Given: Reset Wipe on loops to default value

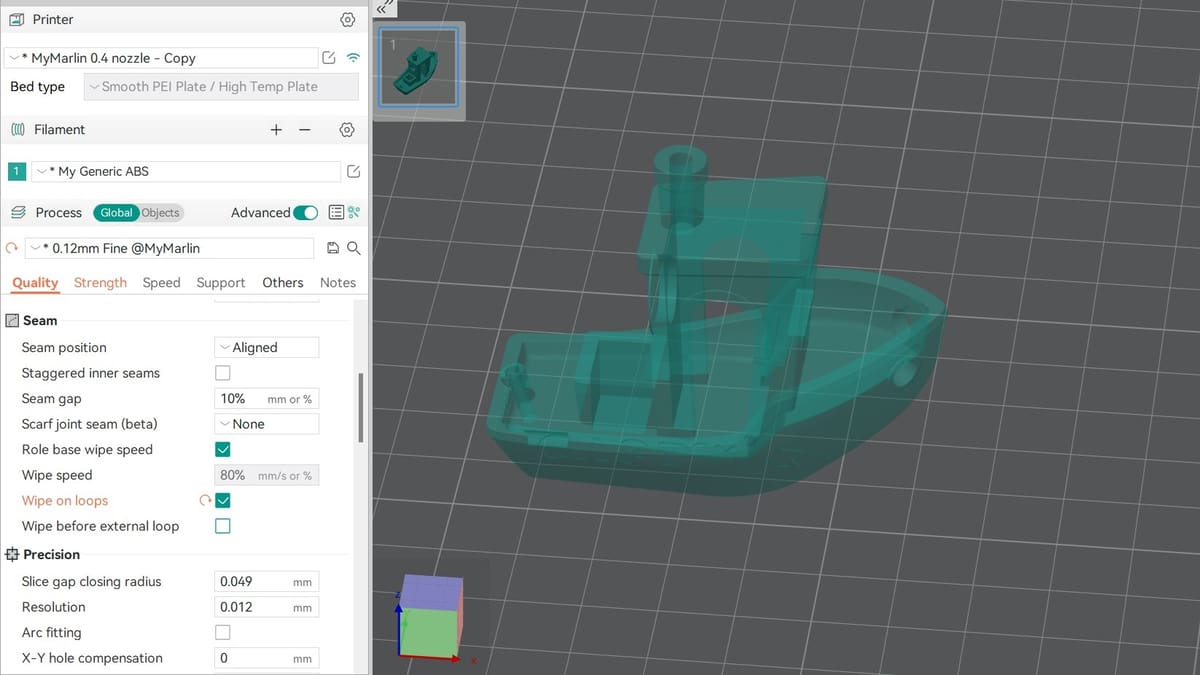Looking at the screenshot, I should point(206,501).
